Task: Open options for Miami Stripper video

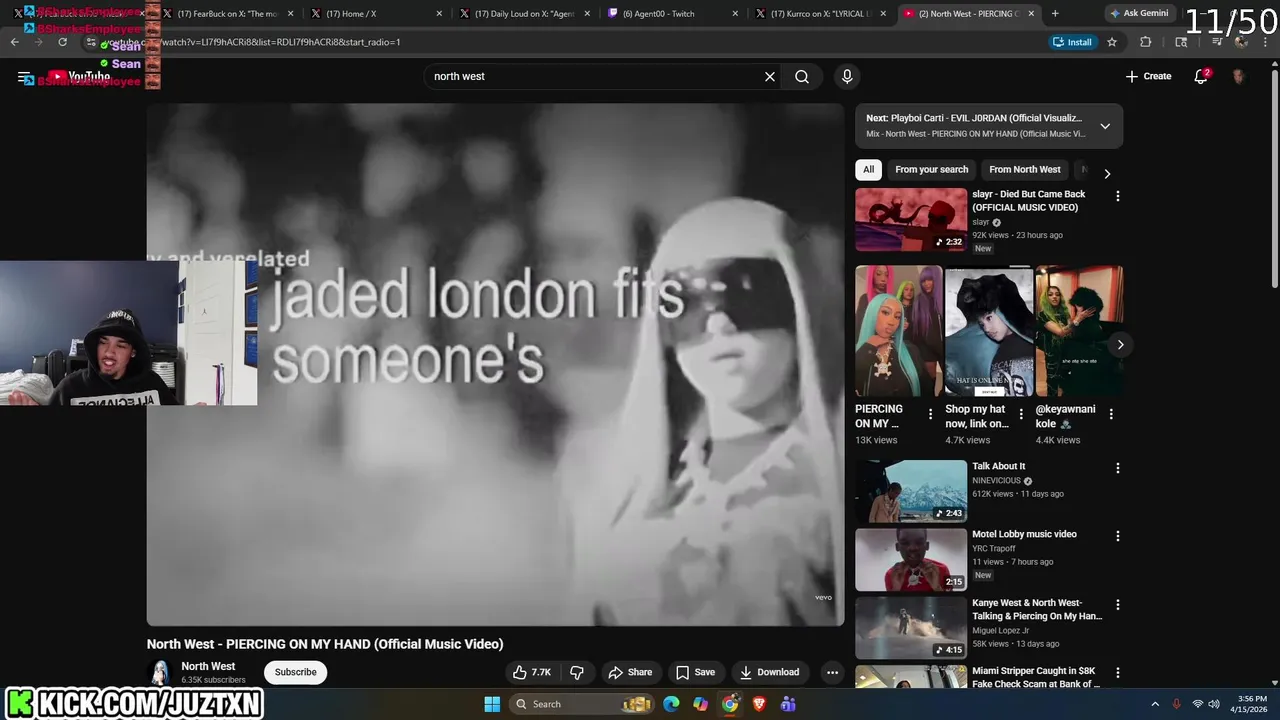Action: [1118, 673]
